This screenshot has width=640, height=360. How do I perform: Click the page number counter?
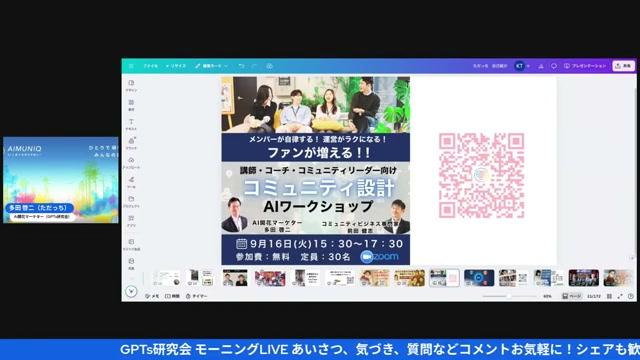(593, 296)
